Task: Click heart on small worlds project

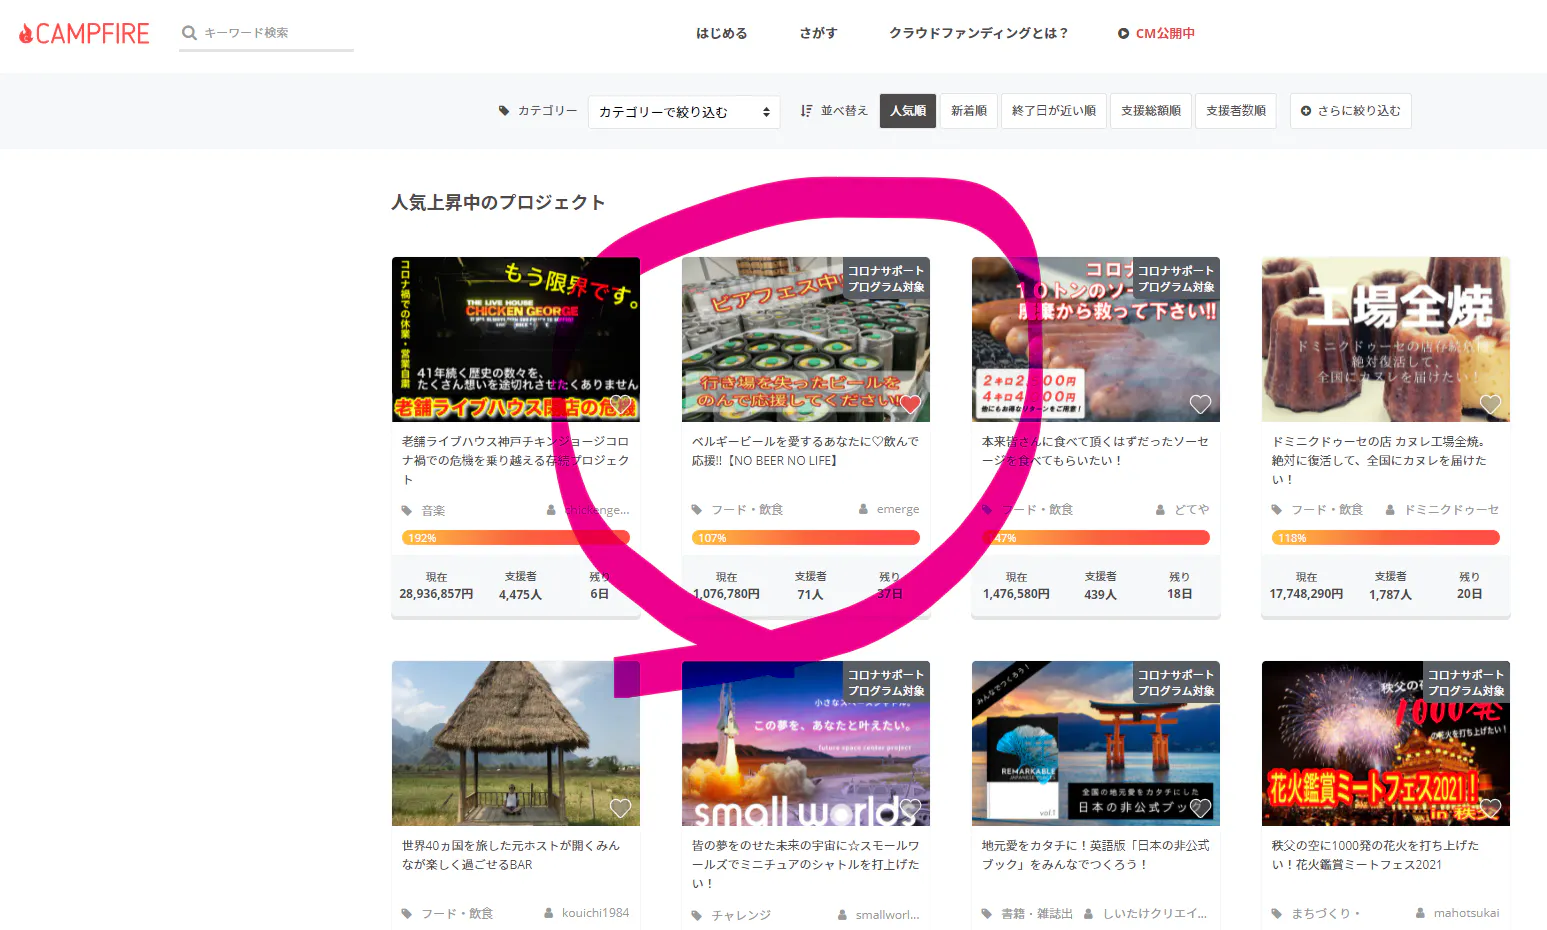Action: point(910,808)
